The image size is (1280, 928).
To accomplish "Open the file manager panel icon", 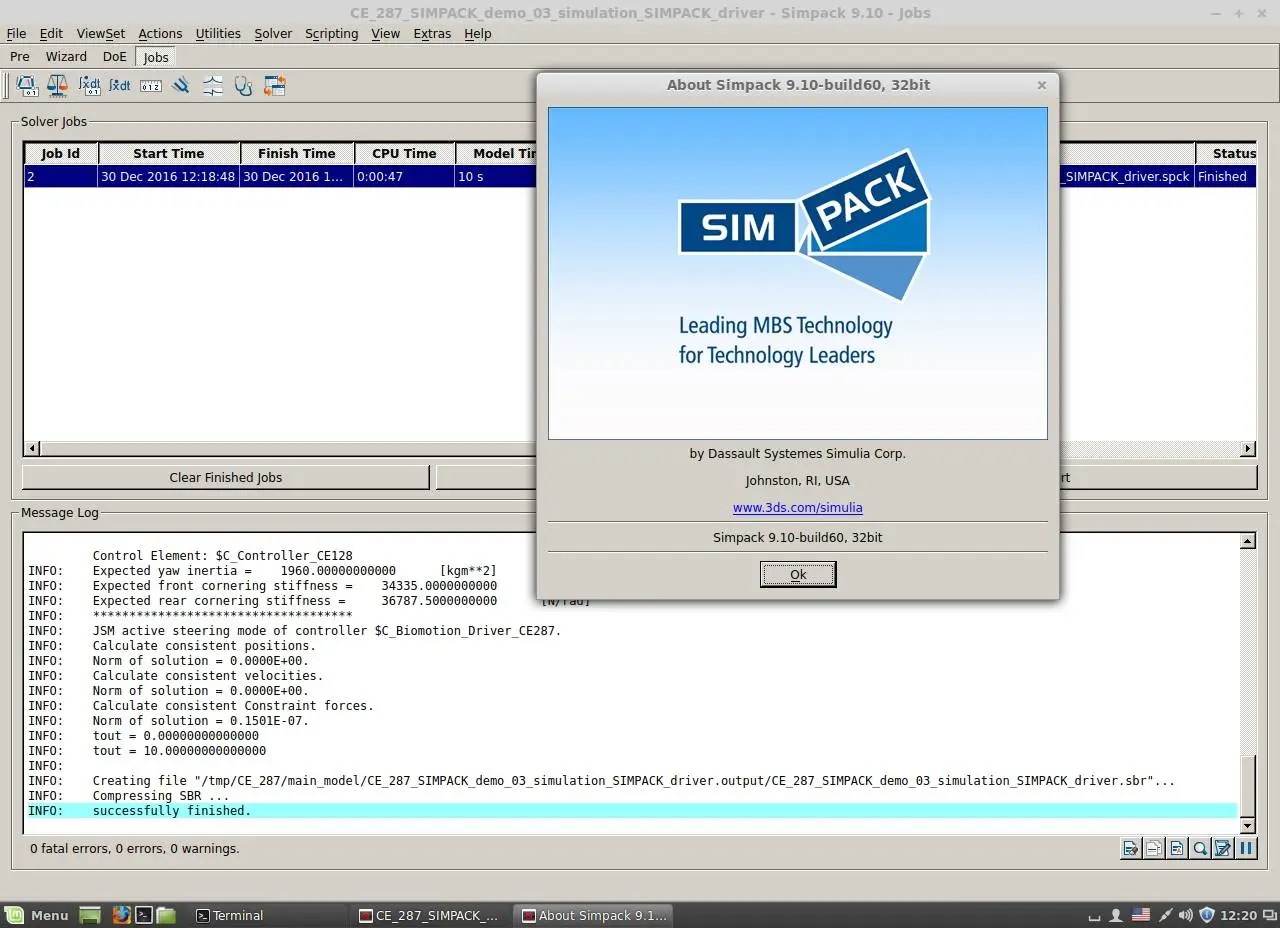I will tap(166, 915).
